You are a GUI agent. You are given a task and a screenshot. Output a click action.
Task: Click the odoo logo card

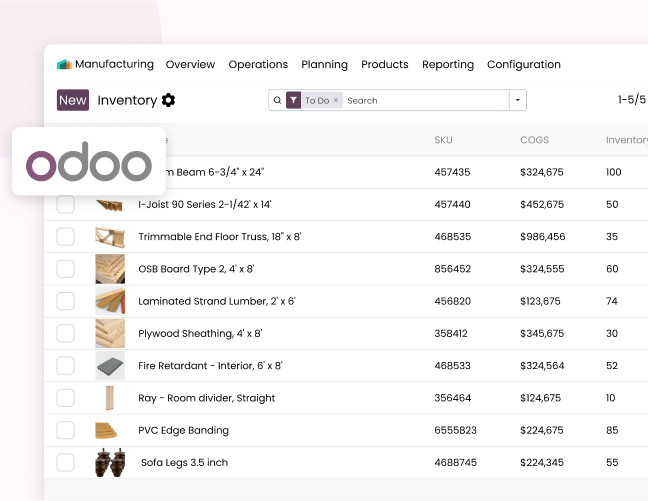[89, 161]
